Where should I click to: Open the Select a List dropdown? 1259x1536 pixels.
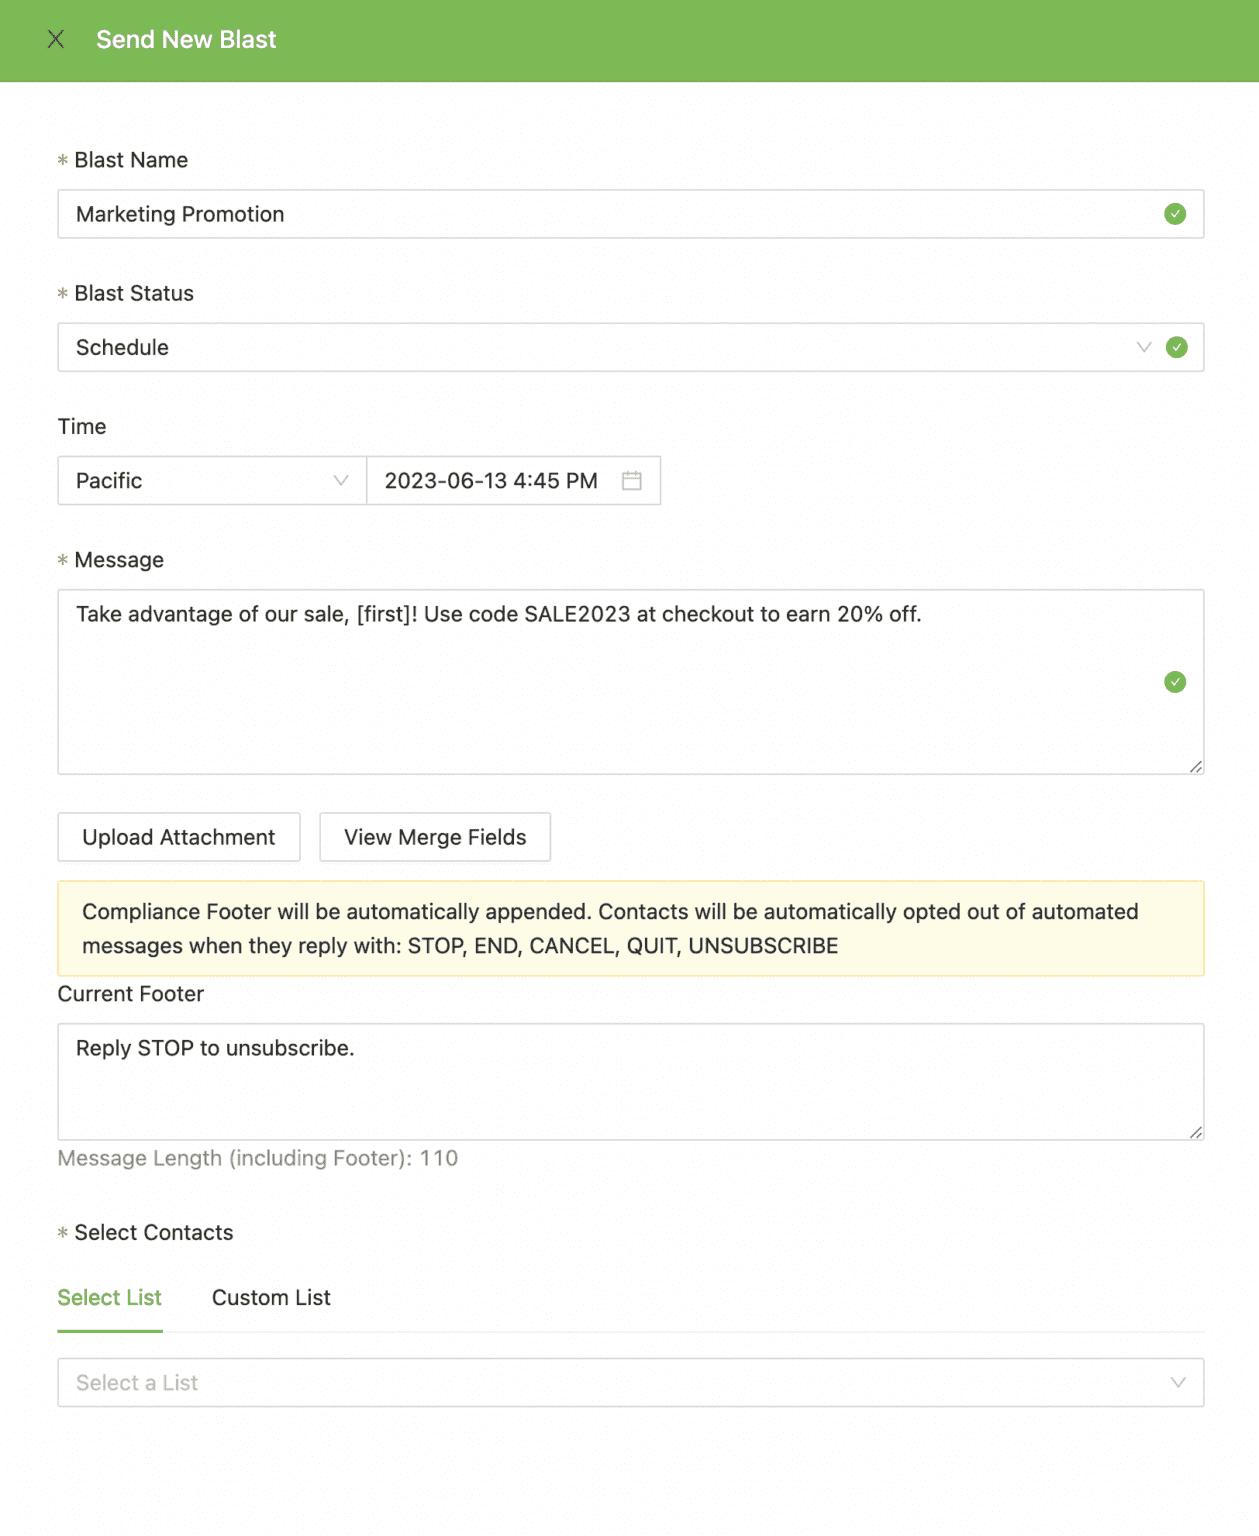pyautogui.click(x=631, y=1383)
